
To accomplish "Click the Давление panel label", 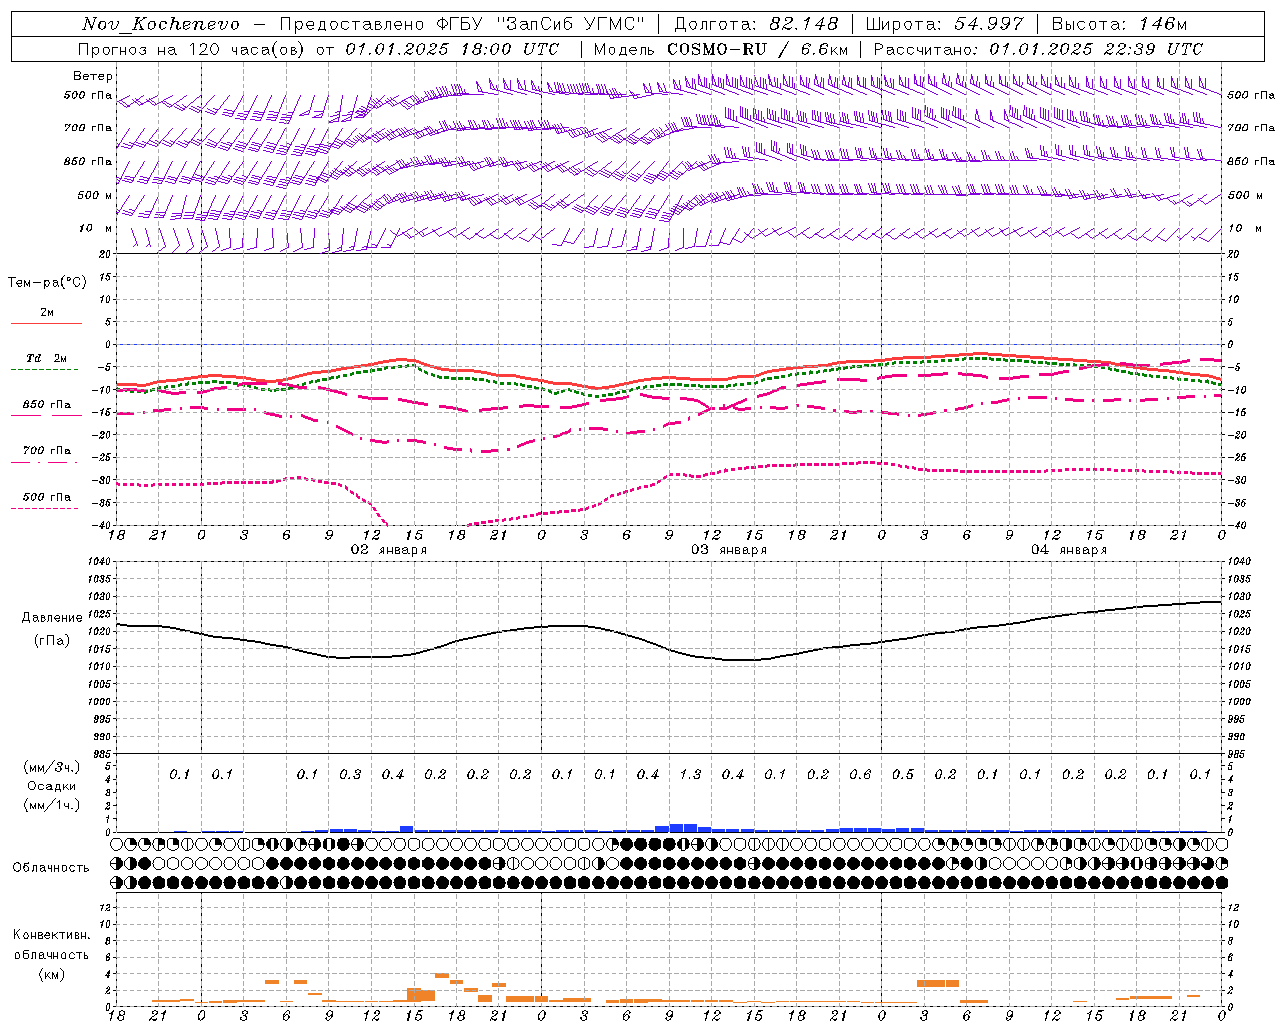I will 51,618.
